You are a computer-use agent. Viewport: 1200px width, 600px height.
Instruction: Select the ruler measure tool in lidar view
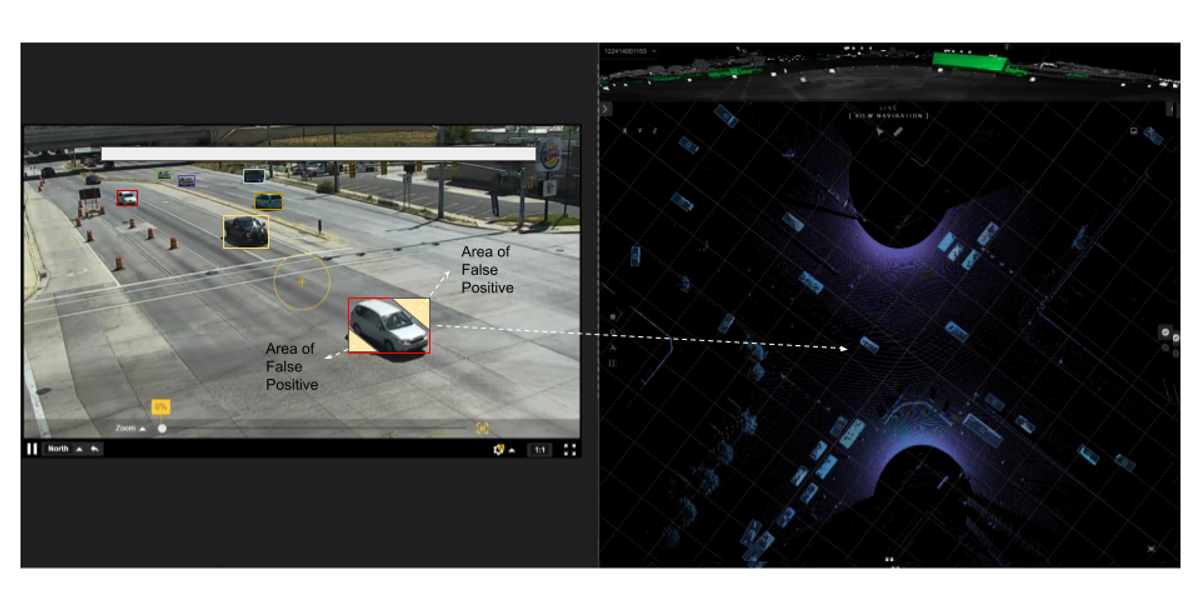pyautogui.click(x=898, y=132)
